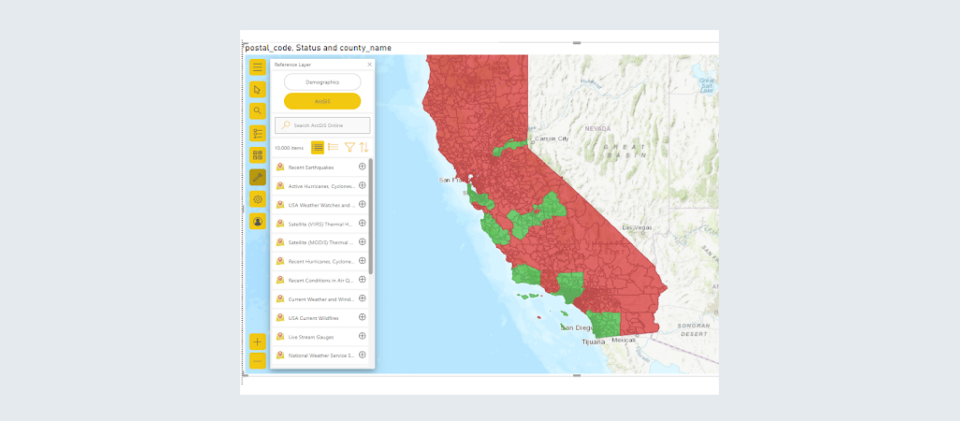Zoom in on the map
Screen dimensions: 960x421
point(258,341)
